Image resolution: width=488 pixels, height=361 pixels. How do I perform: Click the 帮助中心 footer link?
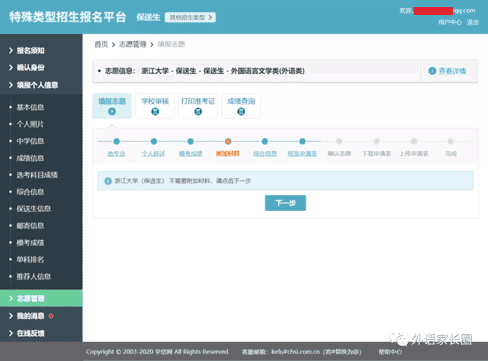pyautogui.click(x=390, y=352)
